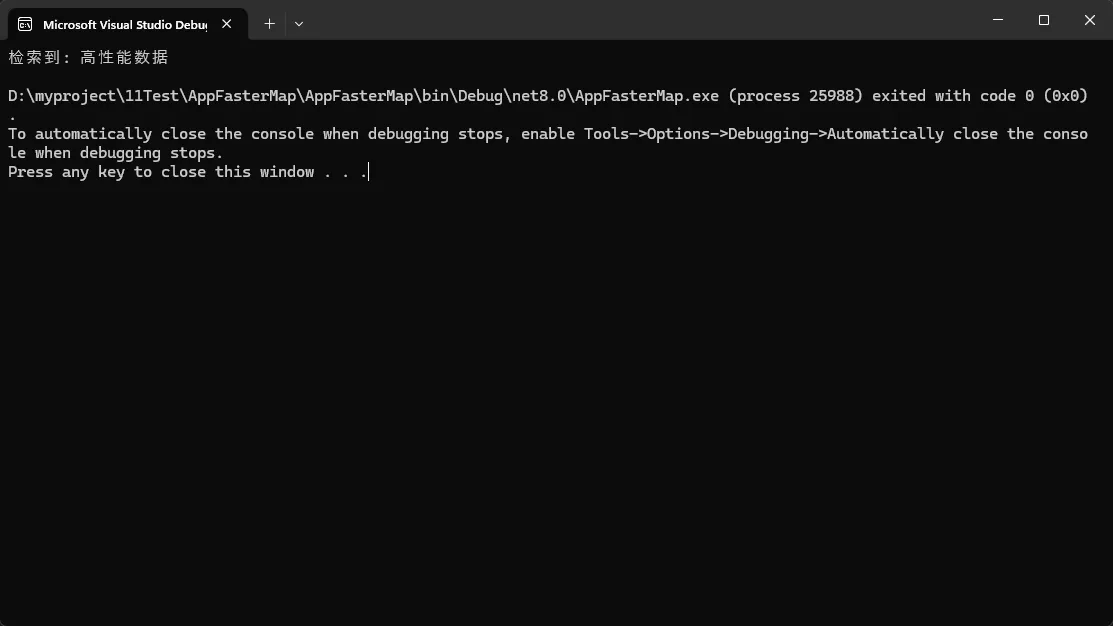Maximize the console window
This screenshot has height=626, width=1113.
[1044, 20]
